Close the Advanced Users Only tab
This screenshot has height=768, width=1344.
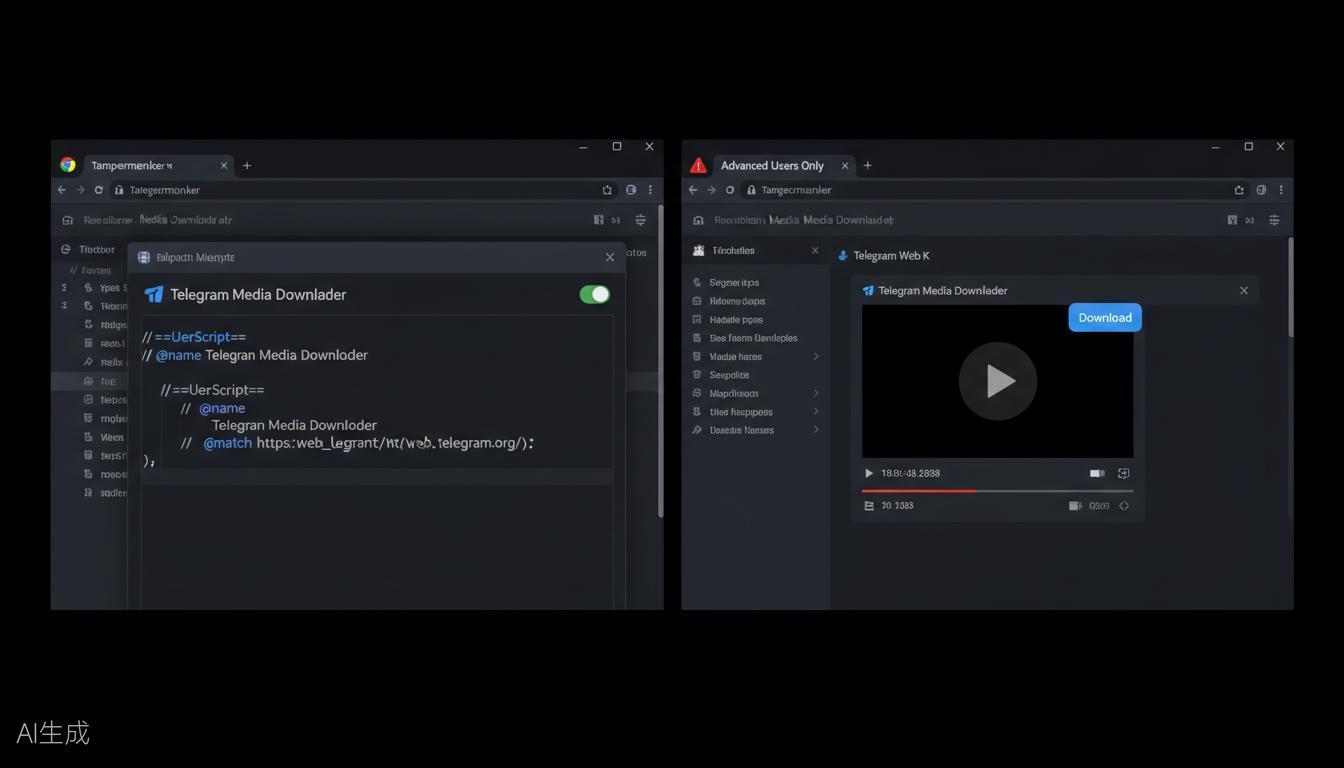click(x=845, y=165)
